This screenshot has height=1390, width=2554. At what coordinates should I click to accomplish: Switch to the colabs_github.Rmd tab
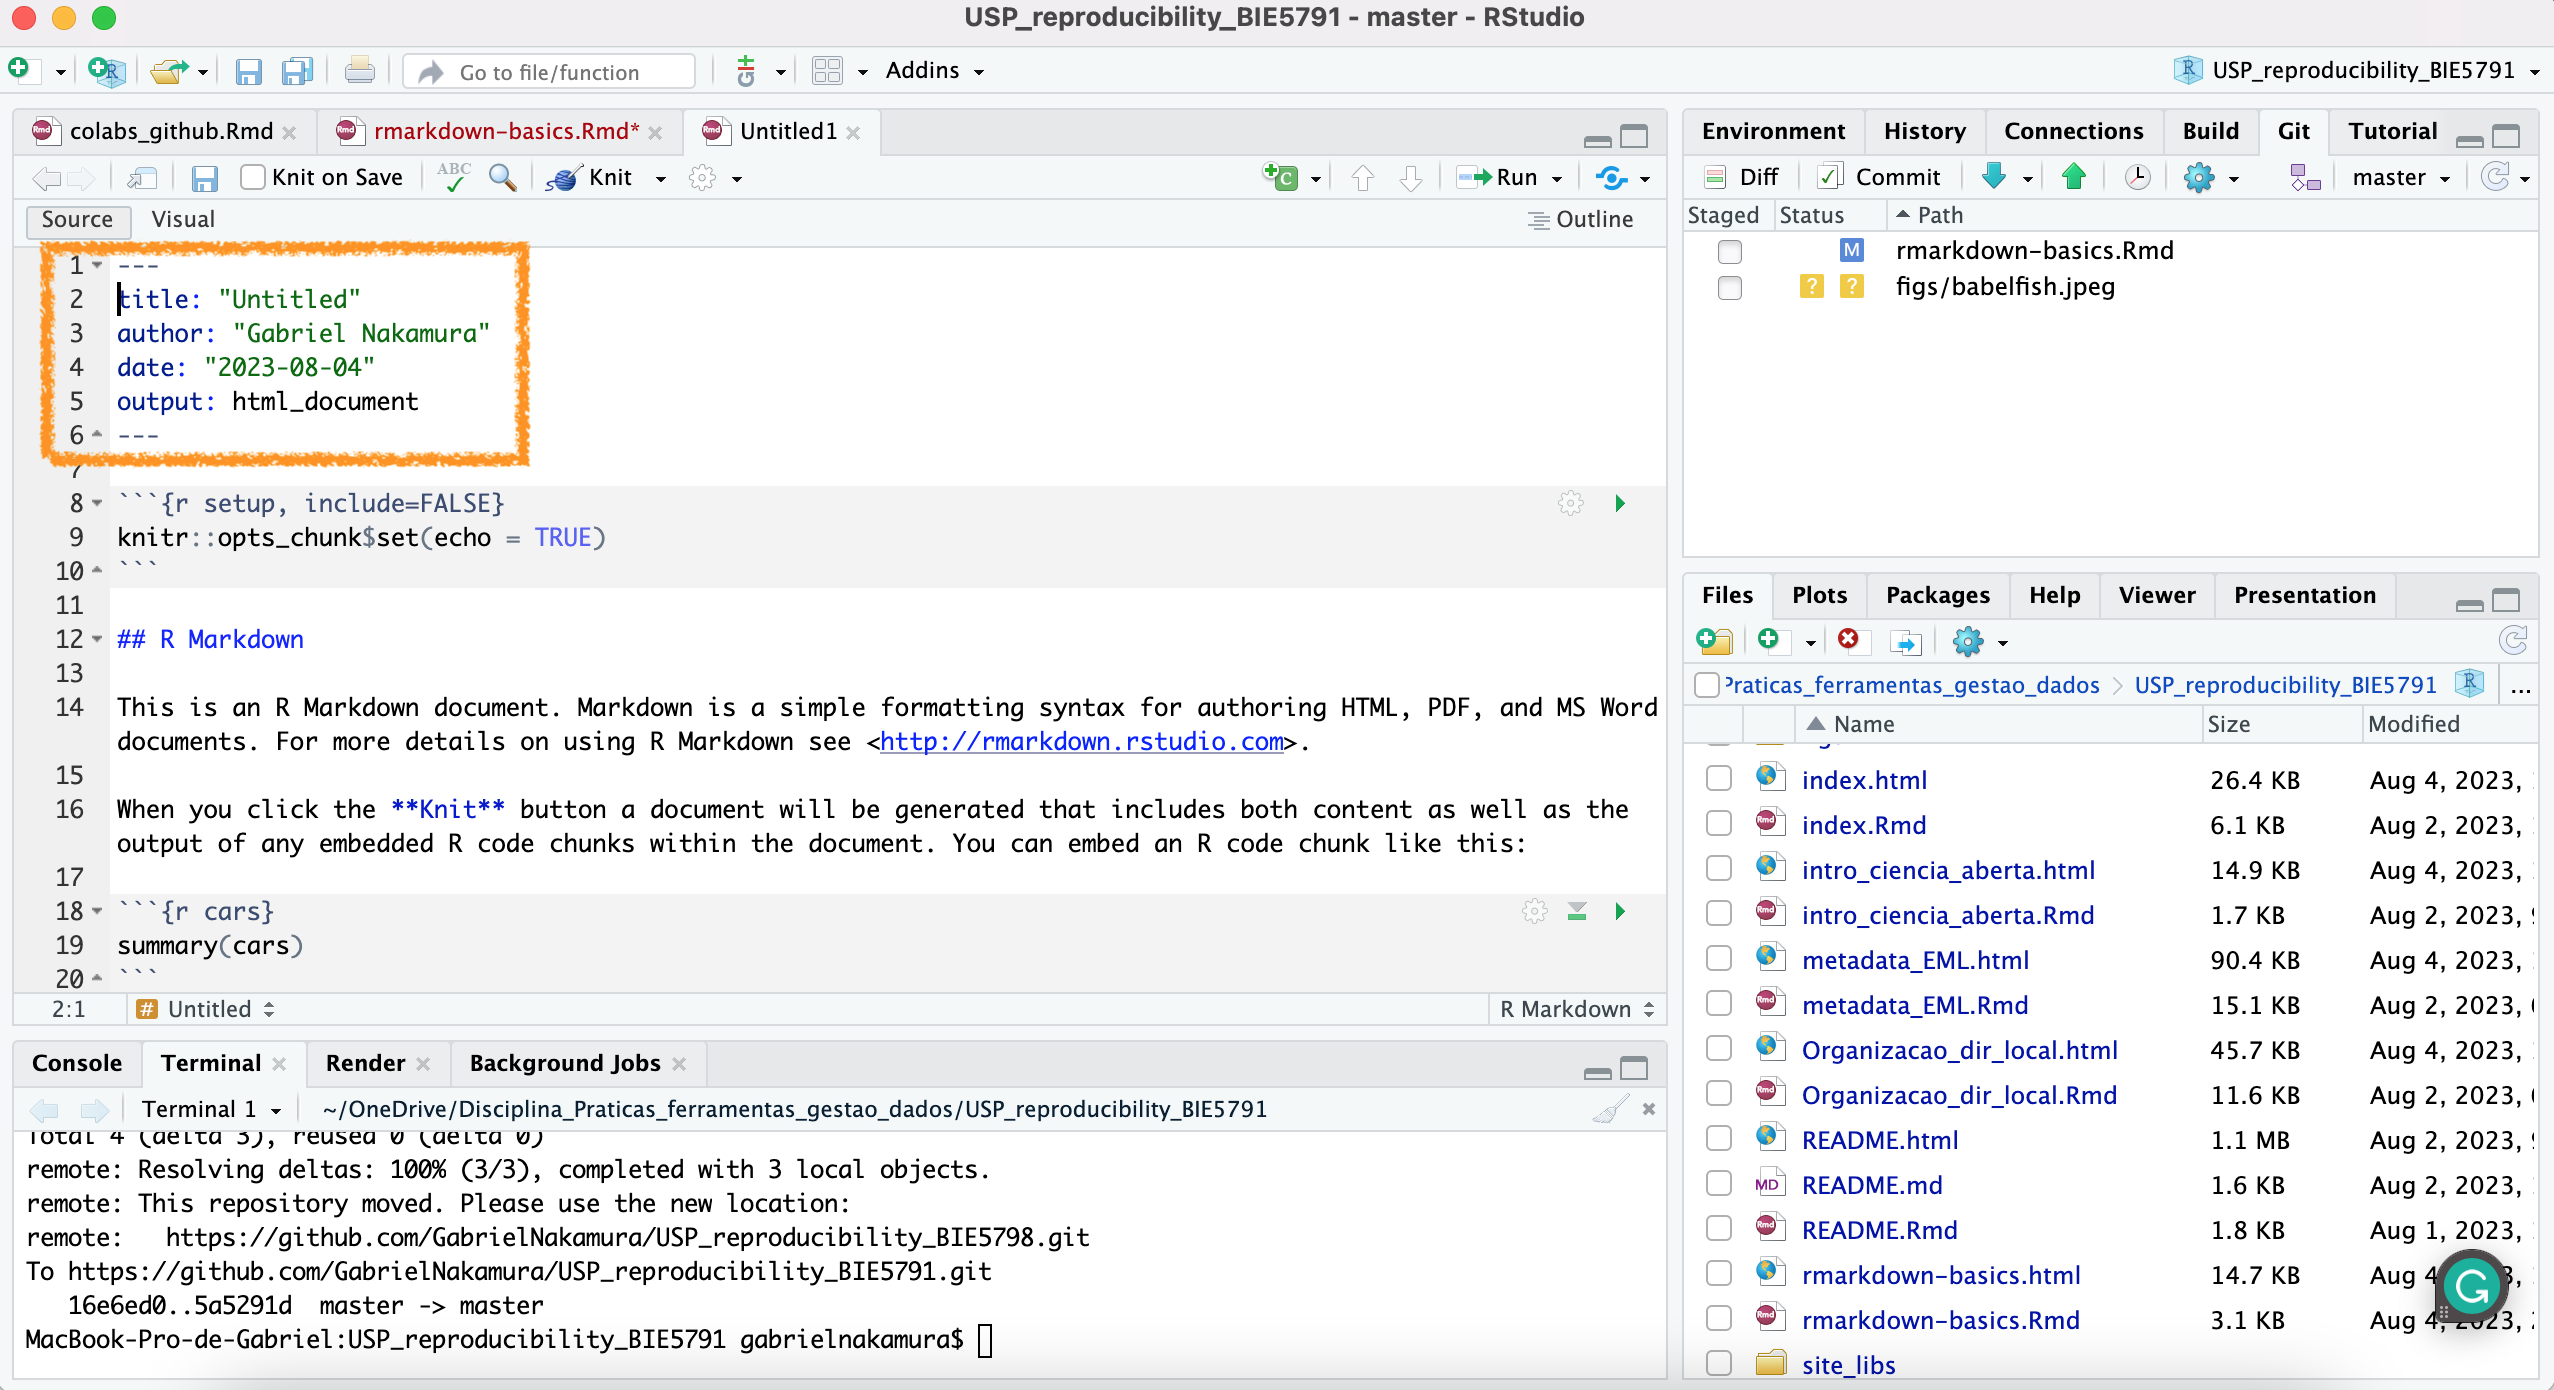[171, 131]
